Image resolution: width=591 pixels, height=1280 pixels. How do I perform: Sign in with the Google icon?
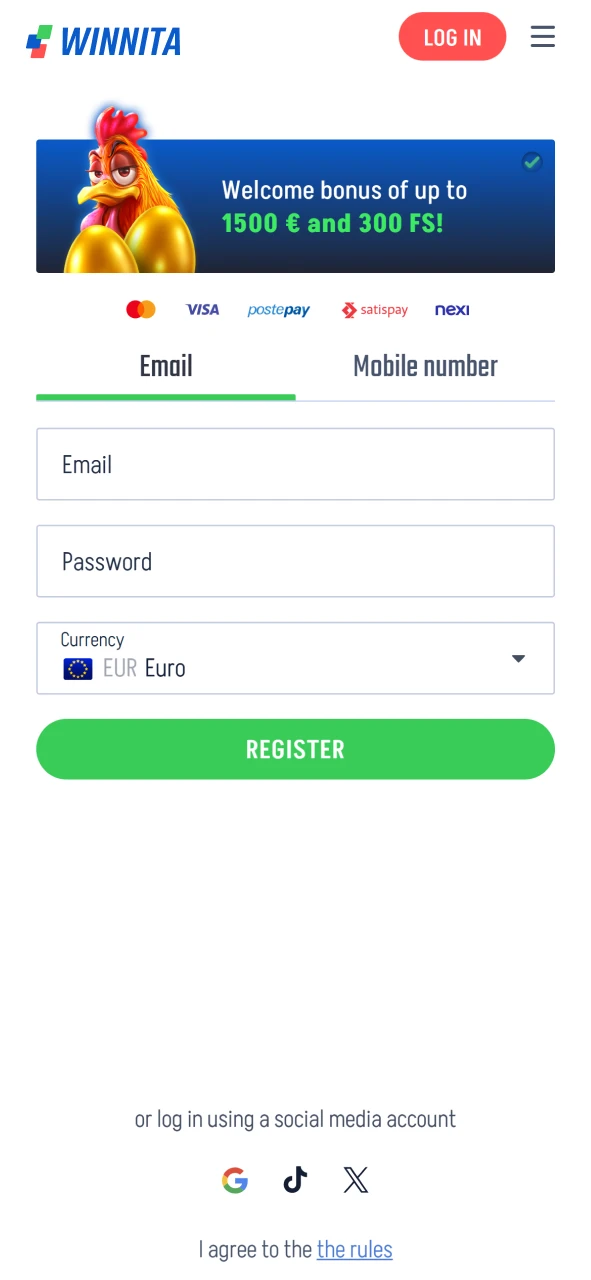235,1180
